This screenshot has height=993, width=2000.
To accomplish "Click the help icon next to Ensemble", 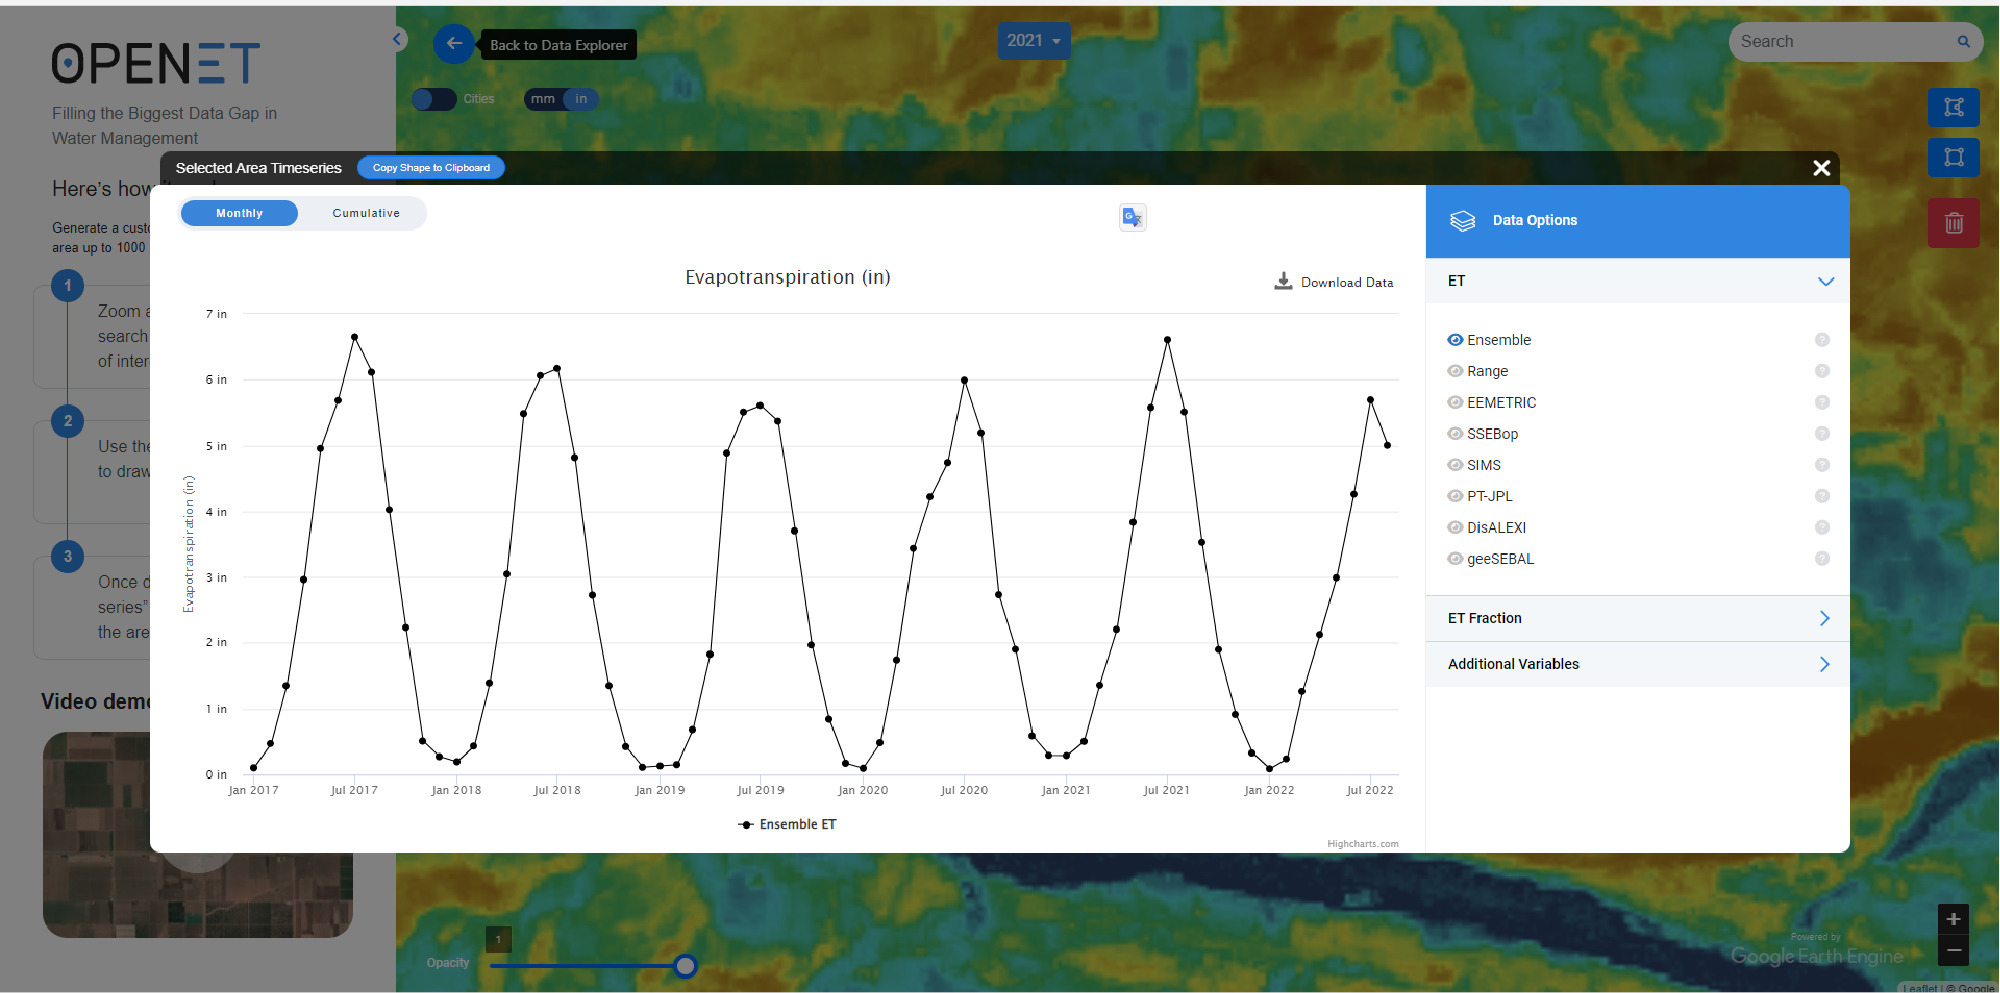I will tap(1822, 340).
